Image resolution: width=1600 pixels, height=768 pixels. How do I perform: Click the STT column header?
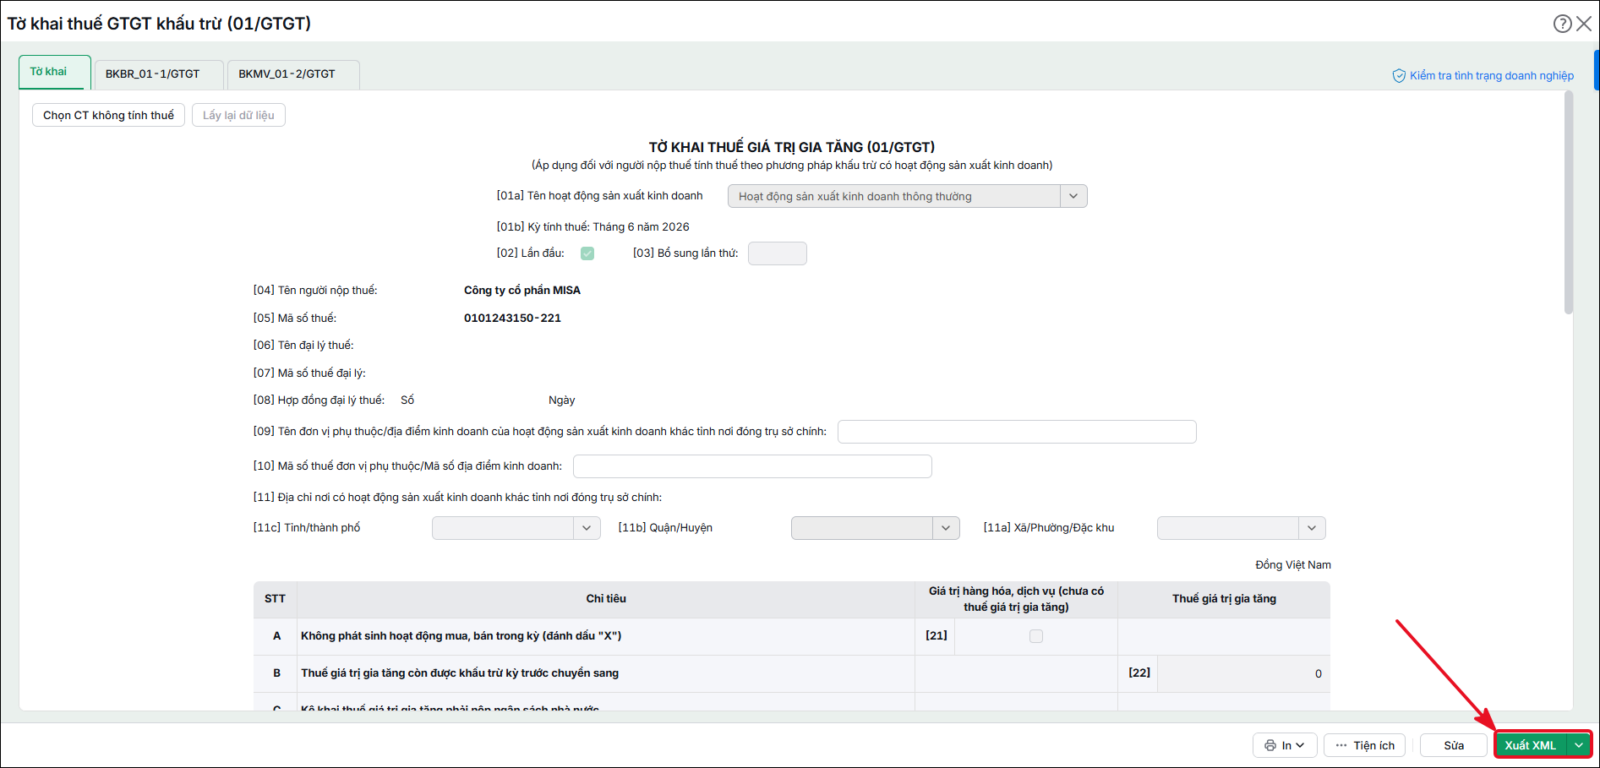pyautogui.click(x=275, y=599)
